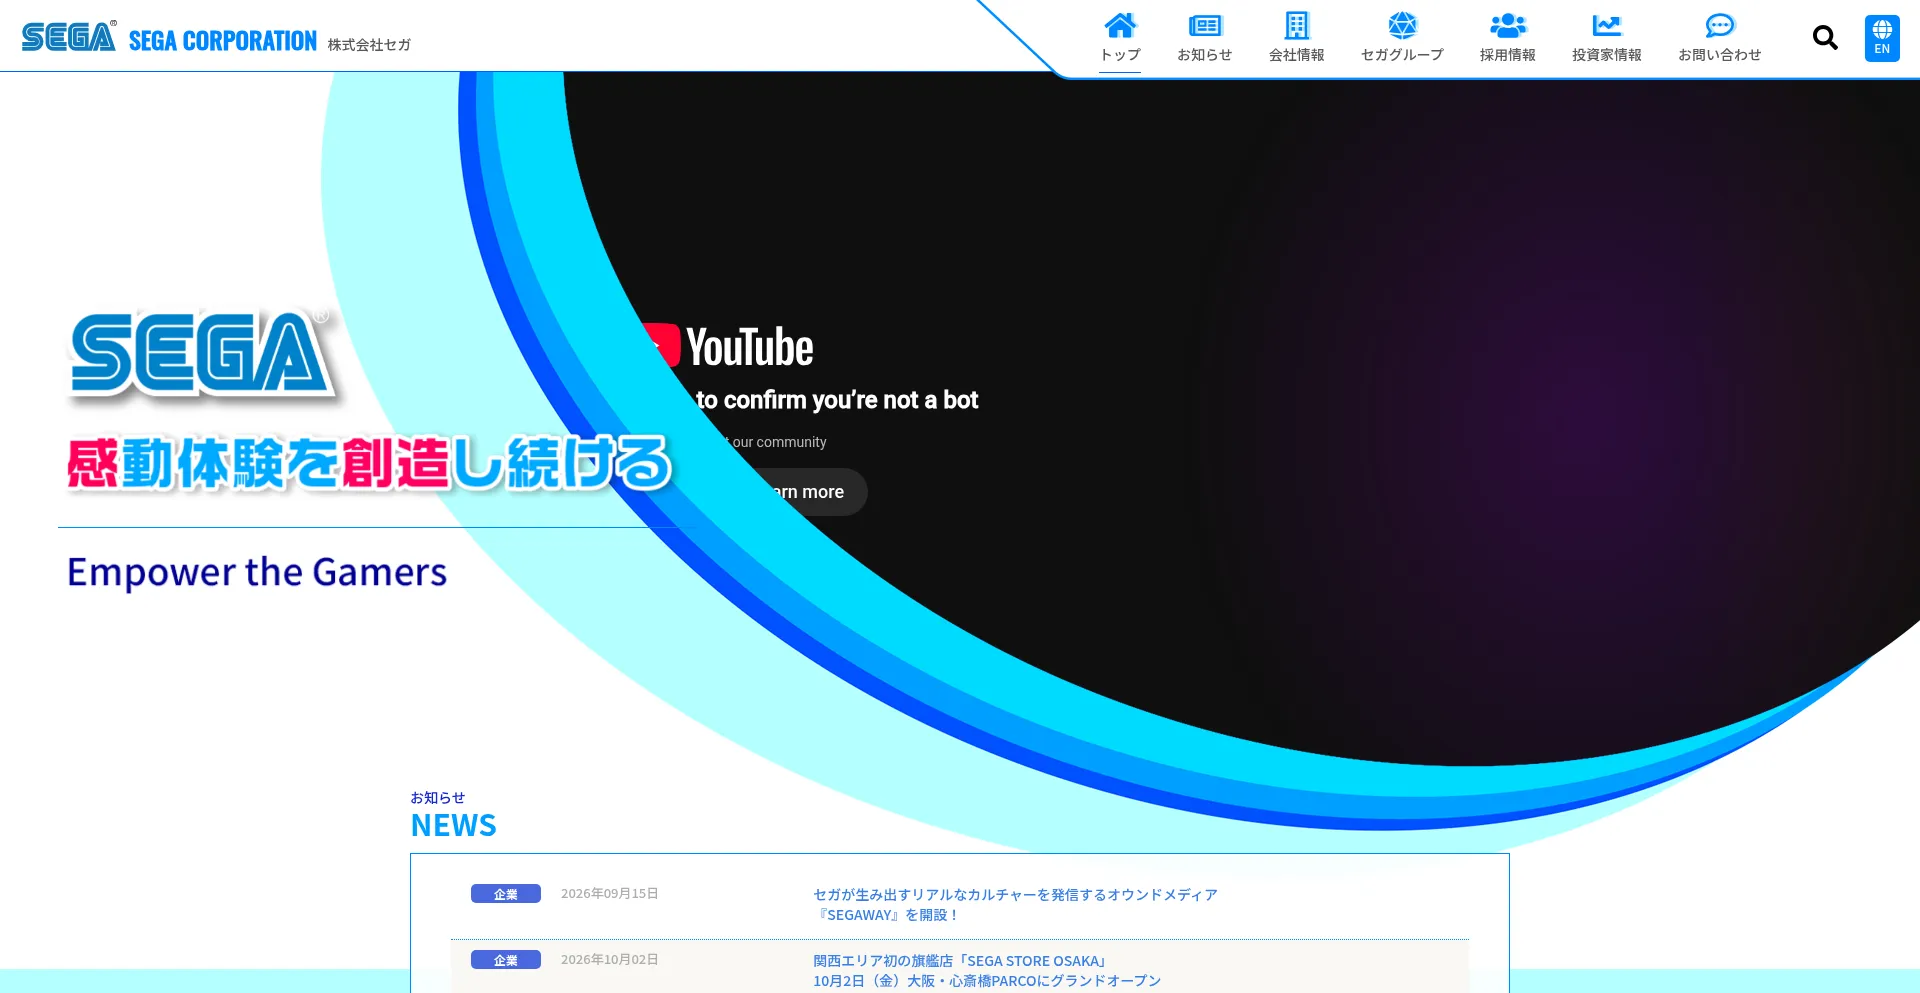Click the people icon above 採用情報
Viewport: 1920px width, 993px height.
1508,25
